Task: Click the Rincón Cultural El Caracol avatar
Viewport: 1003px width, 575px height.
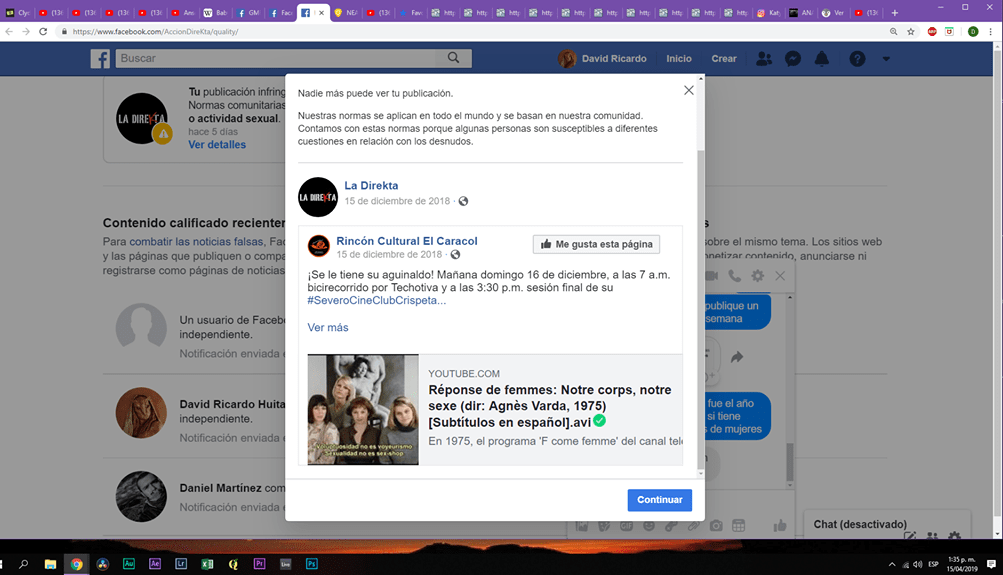Action: click(x=319, y=246)
